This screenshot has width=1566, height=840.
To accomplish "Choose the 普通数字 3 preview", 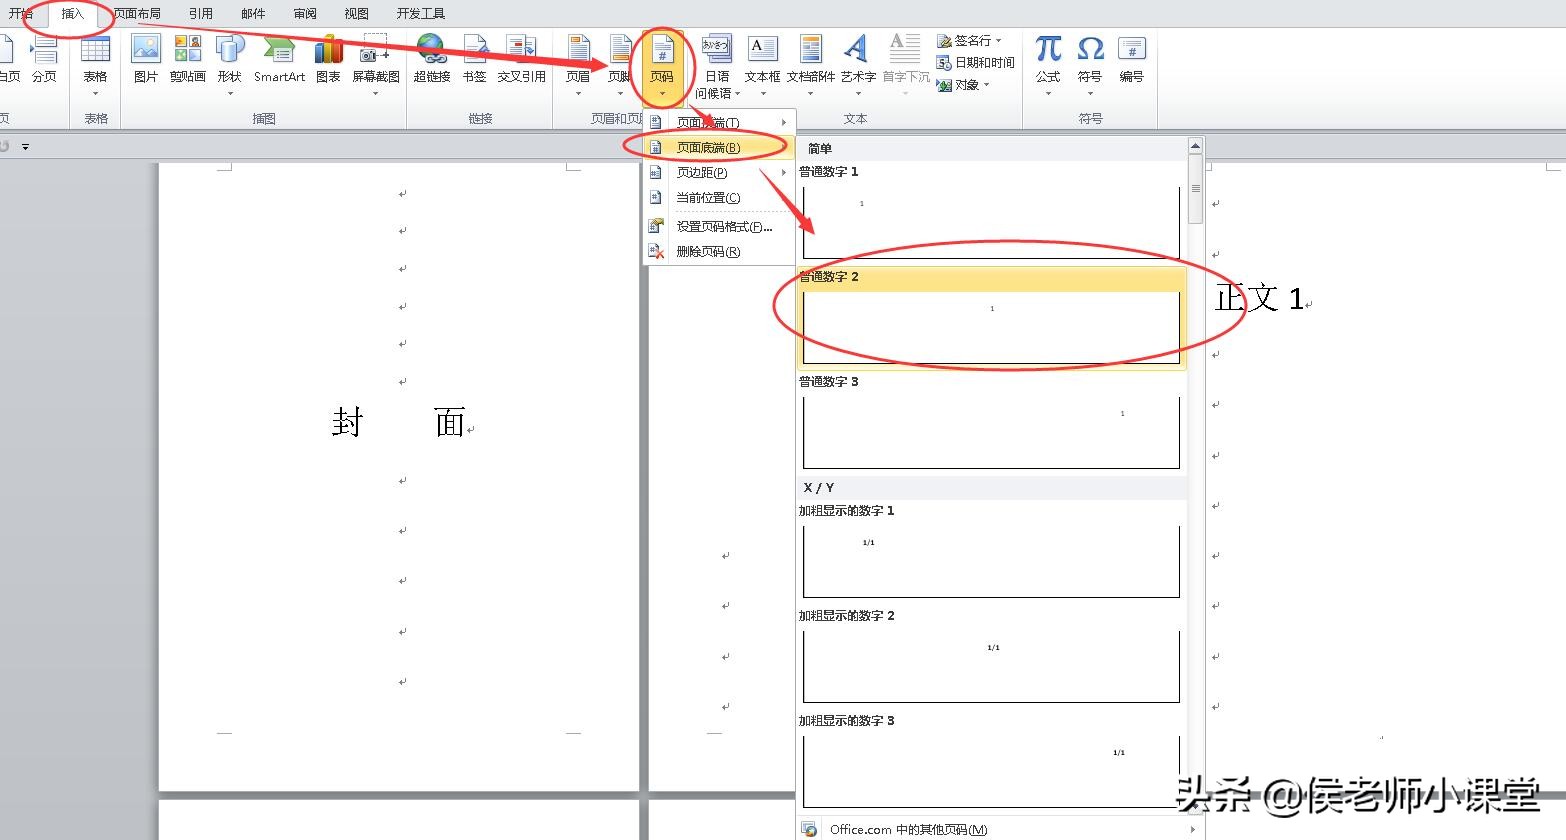I will pos(991,423).
